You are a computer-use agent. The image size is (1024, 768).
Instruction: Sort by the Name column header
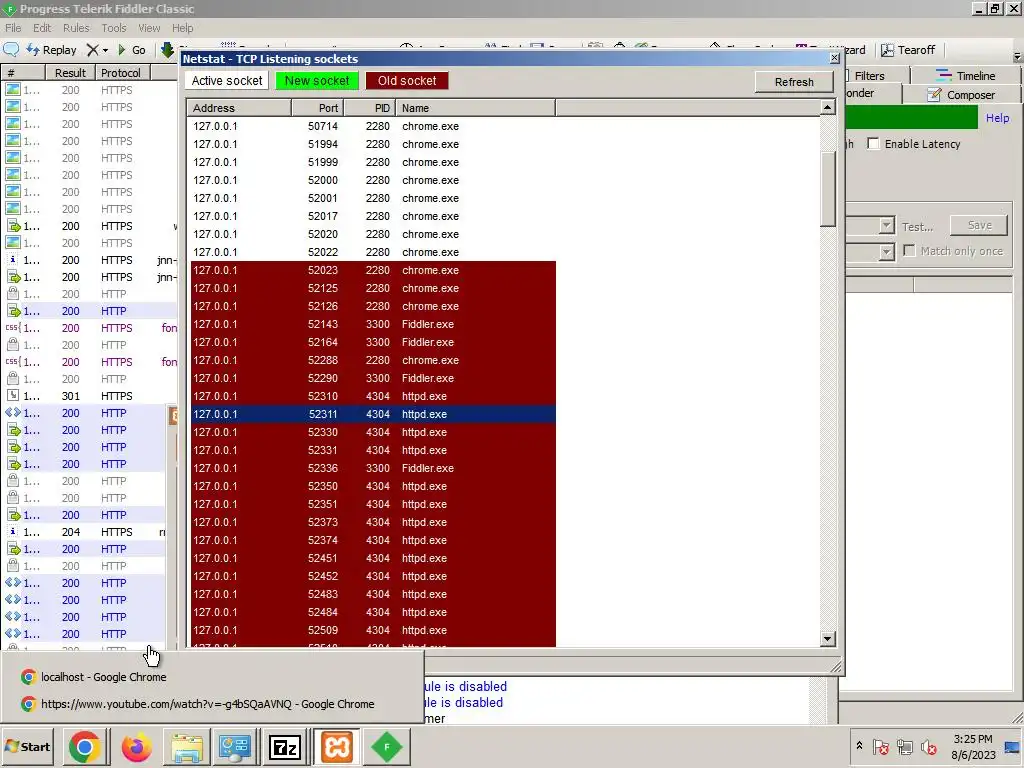click(475, 108)
